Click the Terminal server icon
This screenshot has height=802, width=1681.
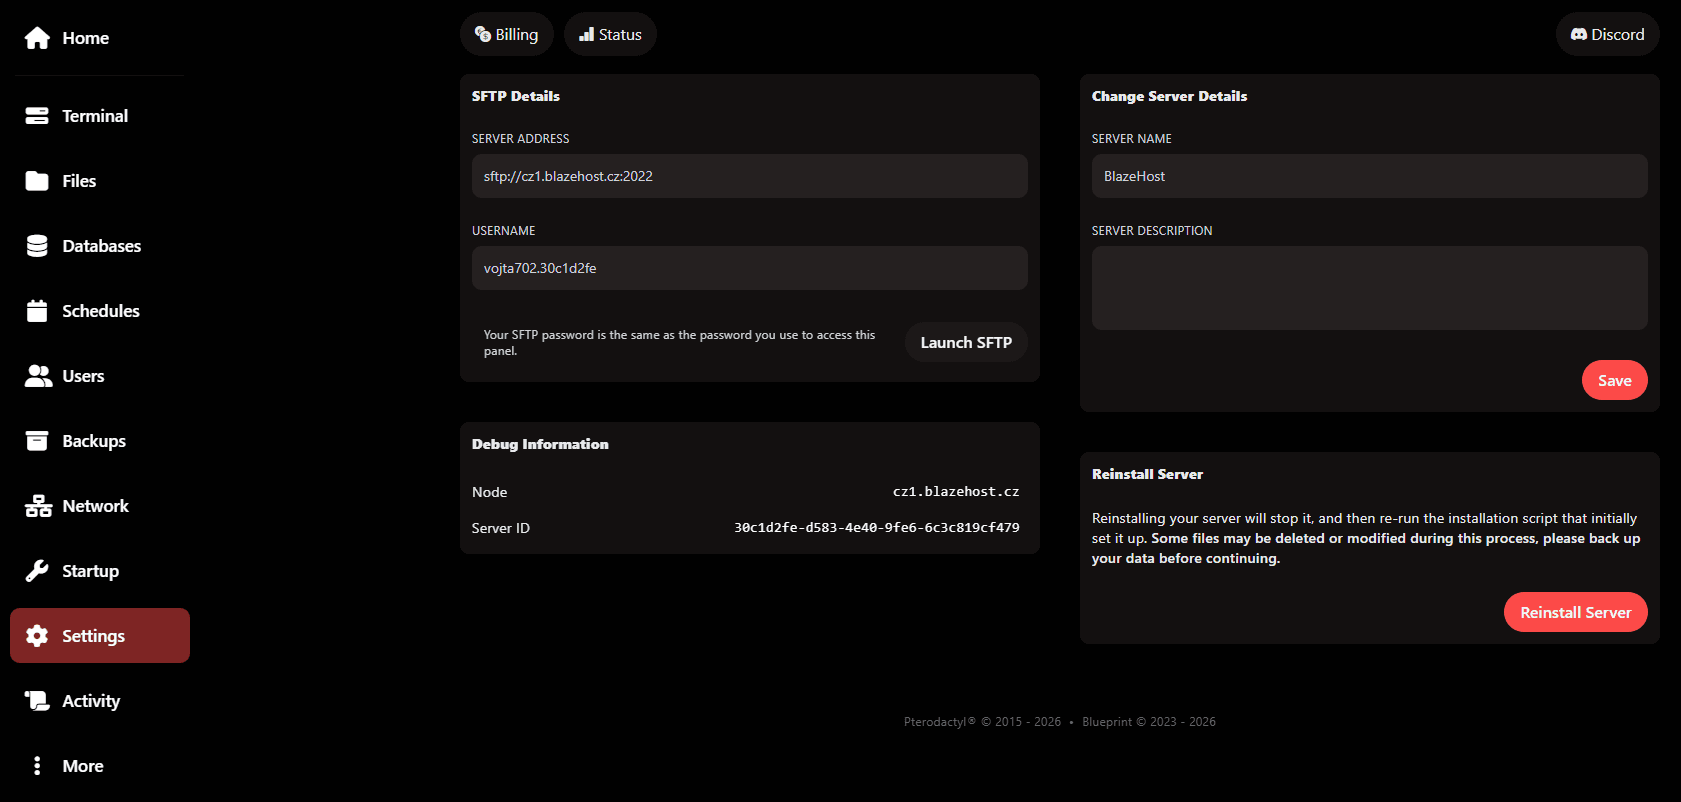[x=37, y=116]
